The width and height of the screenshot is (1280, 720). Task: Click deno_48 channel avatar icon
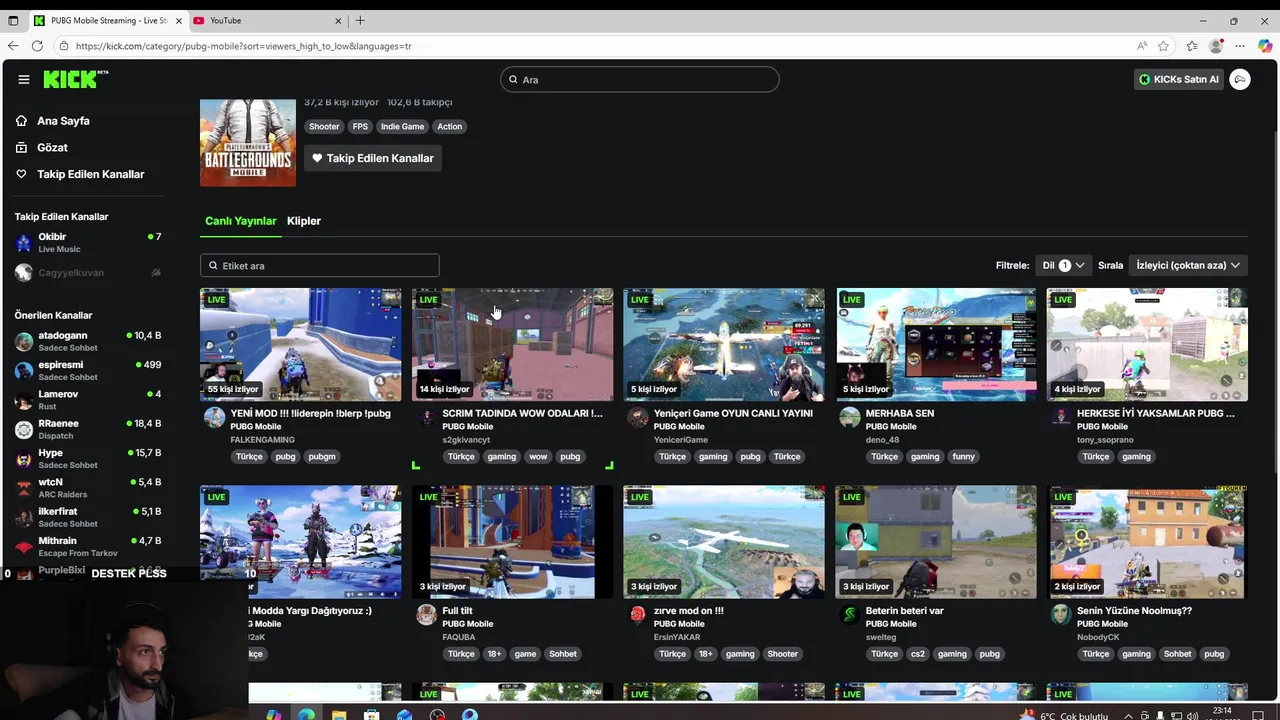coord(850,417)
